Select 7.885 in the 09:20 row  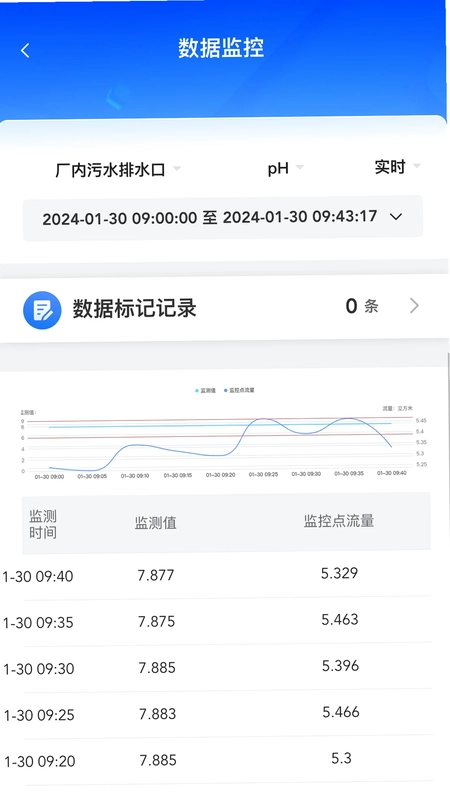click(158, 760)
